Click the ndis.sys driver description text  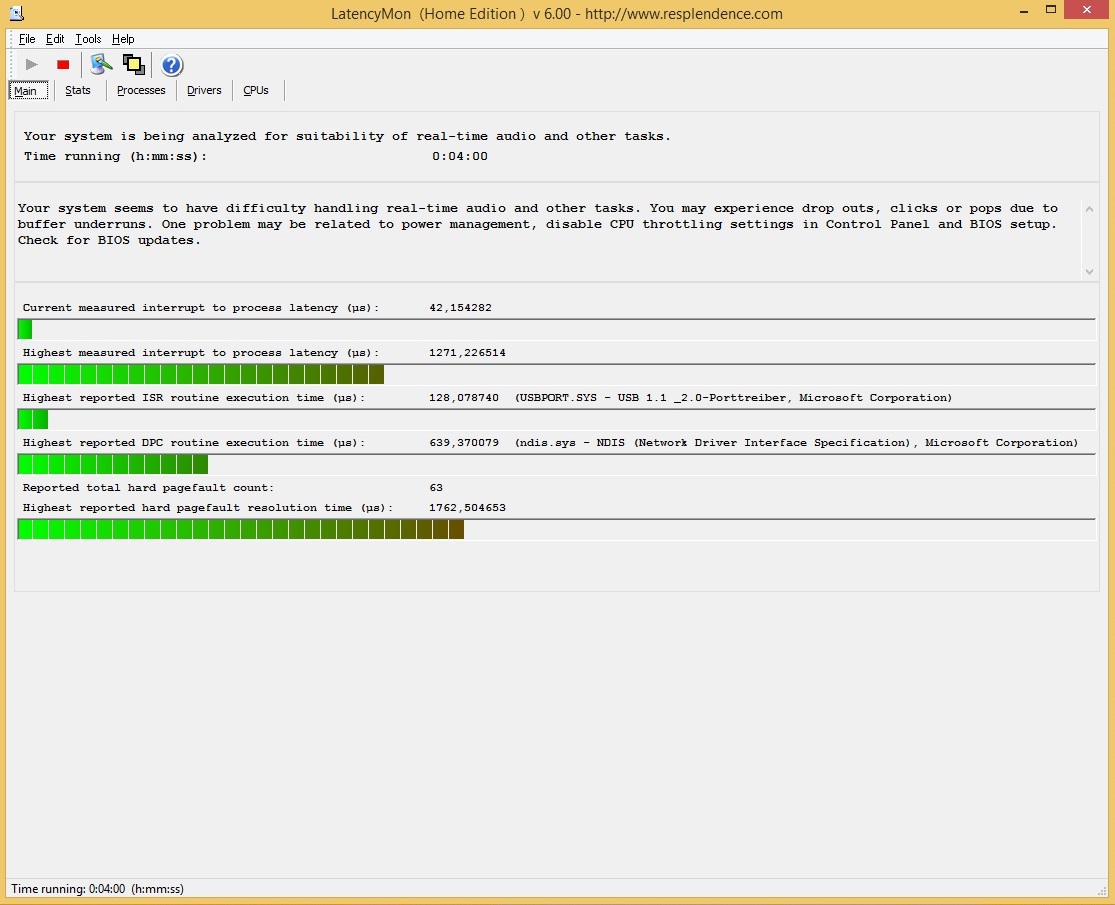pyautogui.click(x=796, y=442)
